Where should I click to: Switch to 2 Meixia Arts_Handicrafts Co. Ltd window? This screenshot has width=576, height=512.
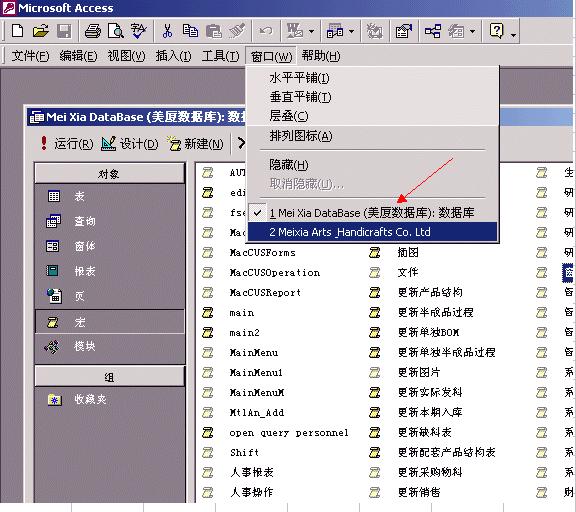click(373, 232)
